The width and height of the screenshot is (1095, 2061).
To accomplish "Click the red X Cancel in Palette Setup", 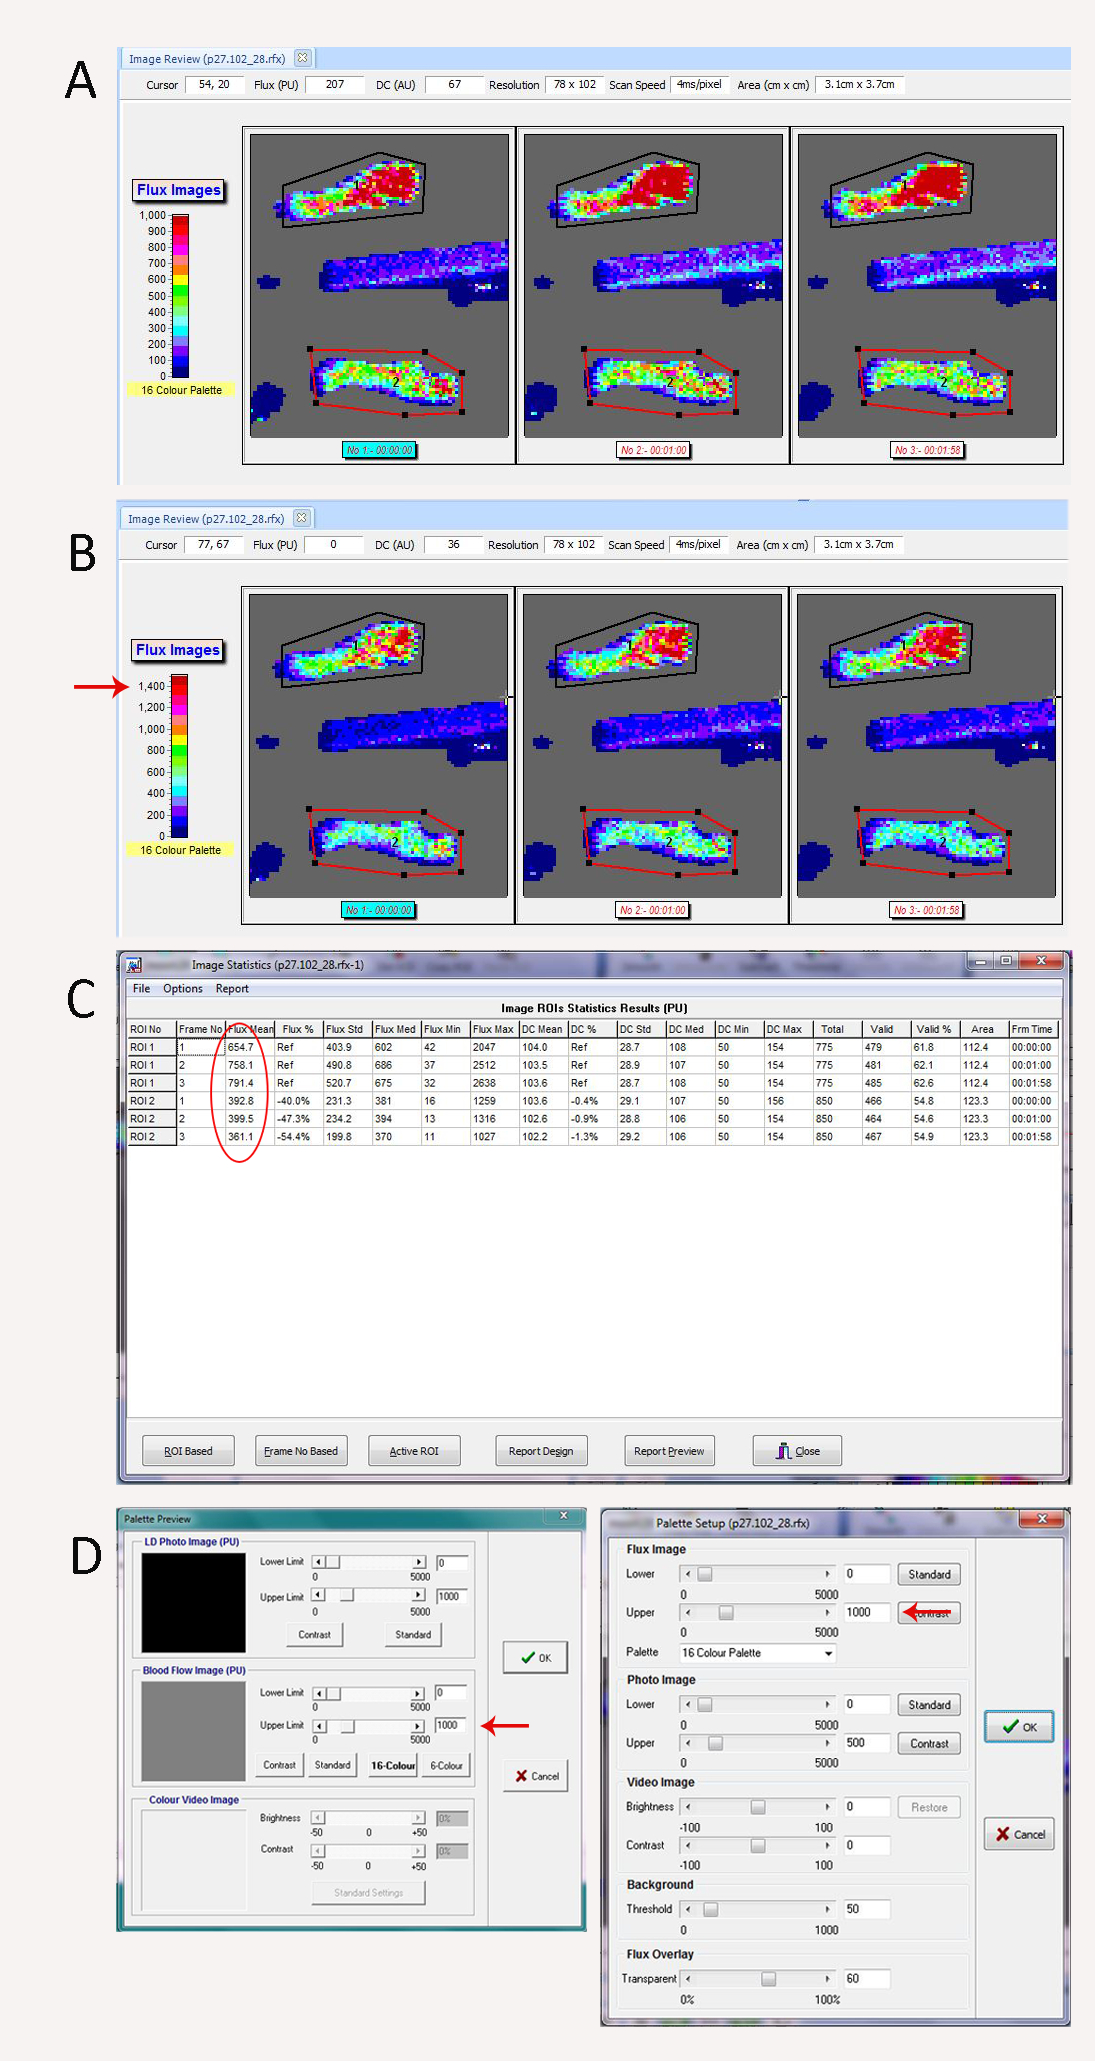I will tap(1019, 1834).
